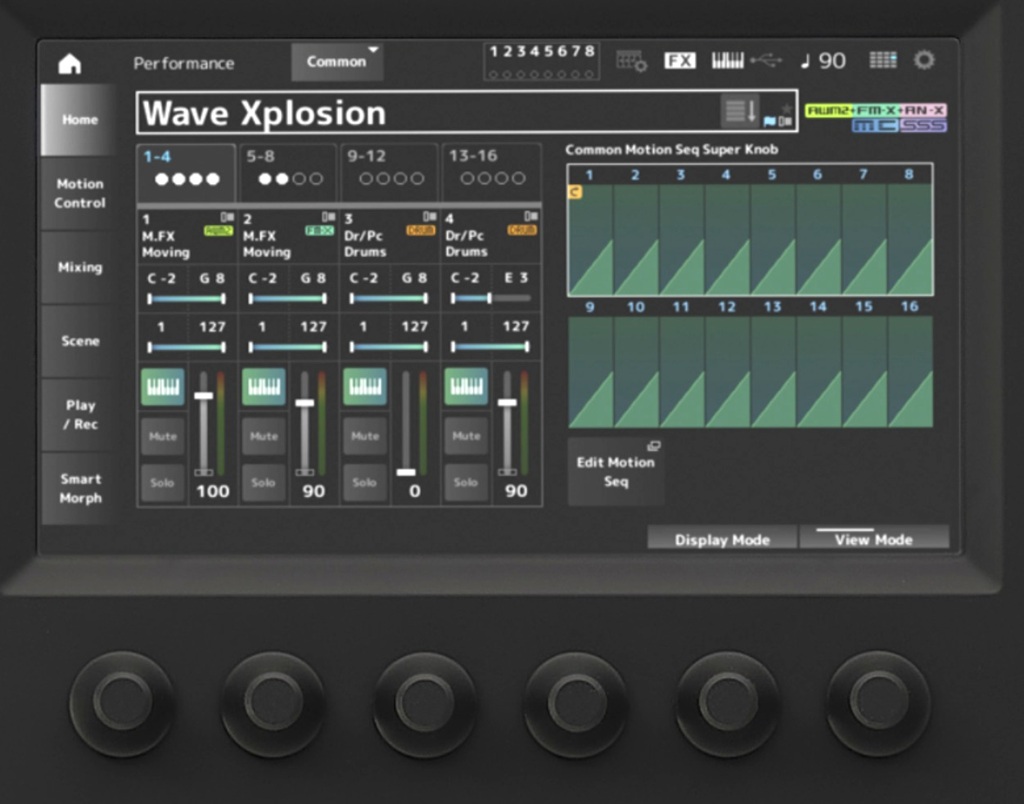Open the Scene tab in the sidebar
The width and height of the screenshot is (1024, 804).
point(79,341)
